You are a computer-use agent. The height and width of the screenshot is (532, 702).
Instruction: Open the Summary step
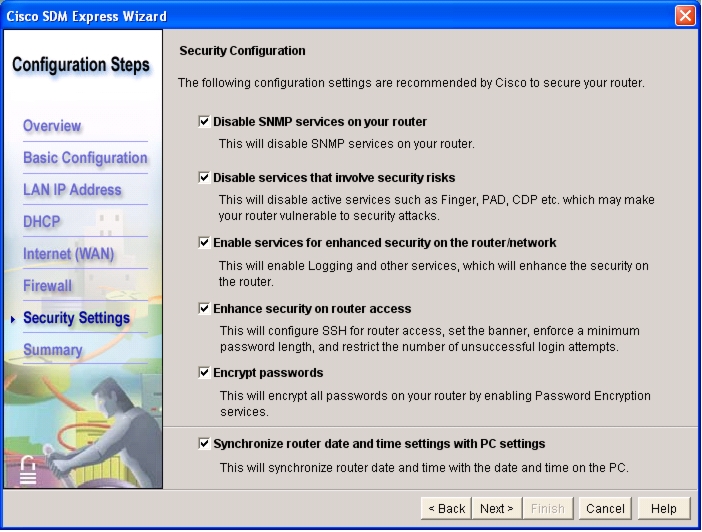tap(53, 350)
